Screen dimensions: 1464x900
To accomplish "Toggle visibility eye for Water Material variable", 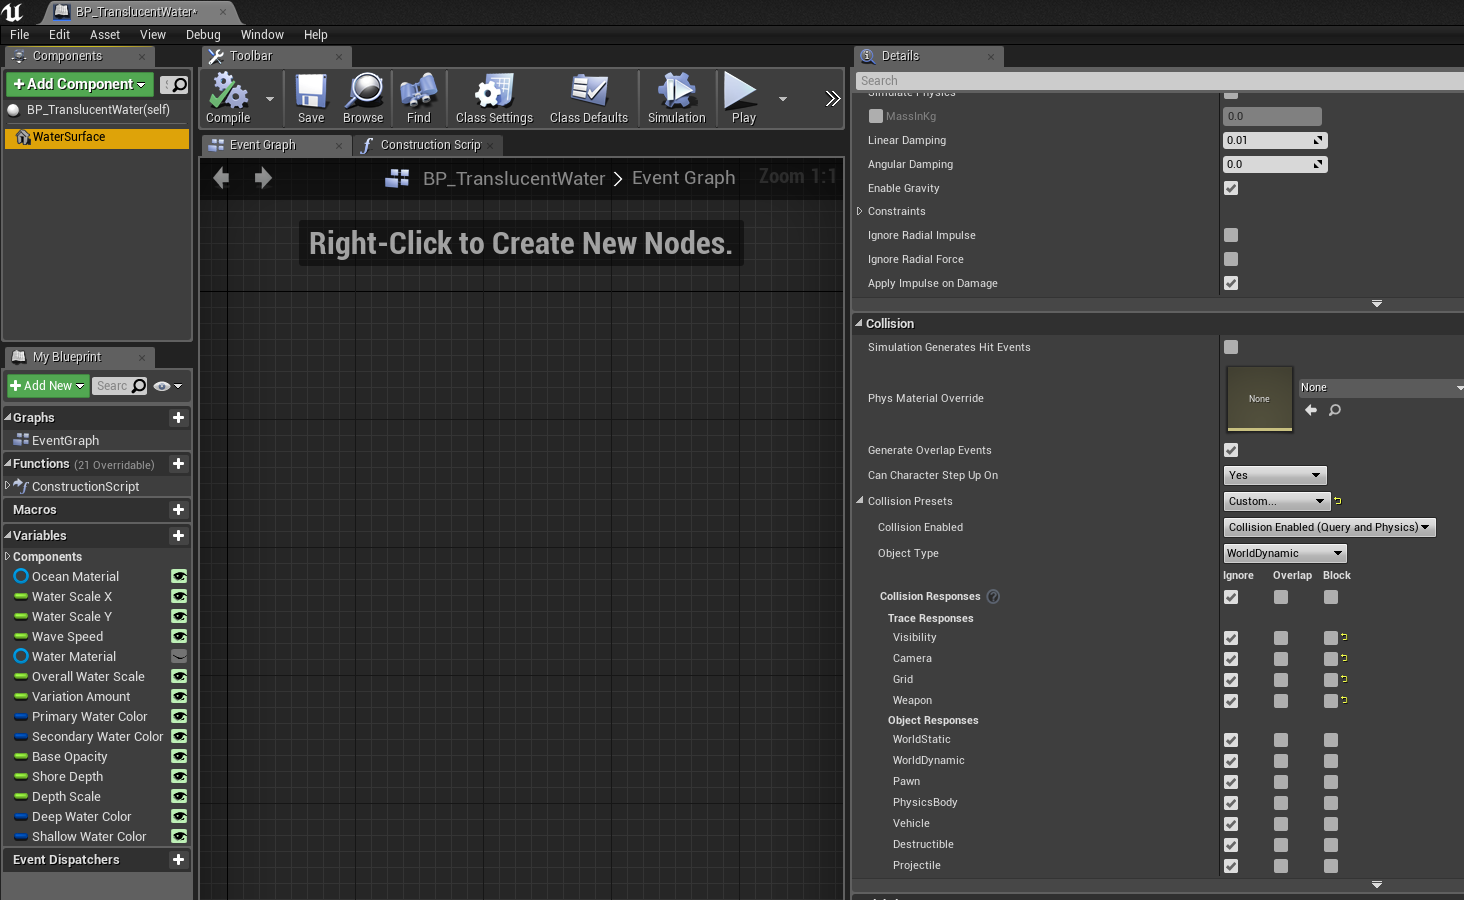I will [x=179, y=657].
